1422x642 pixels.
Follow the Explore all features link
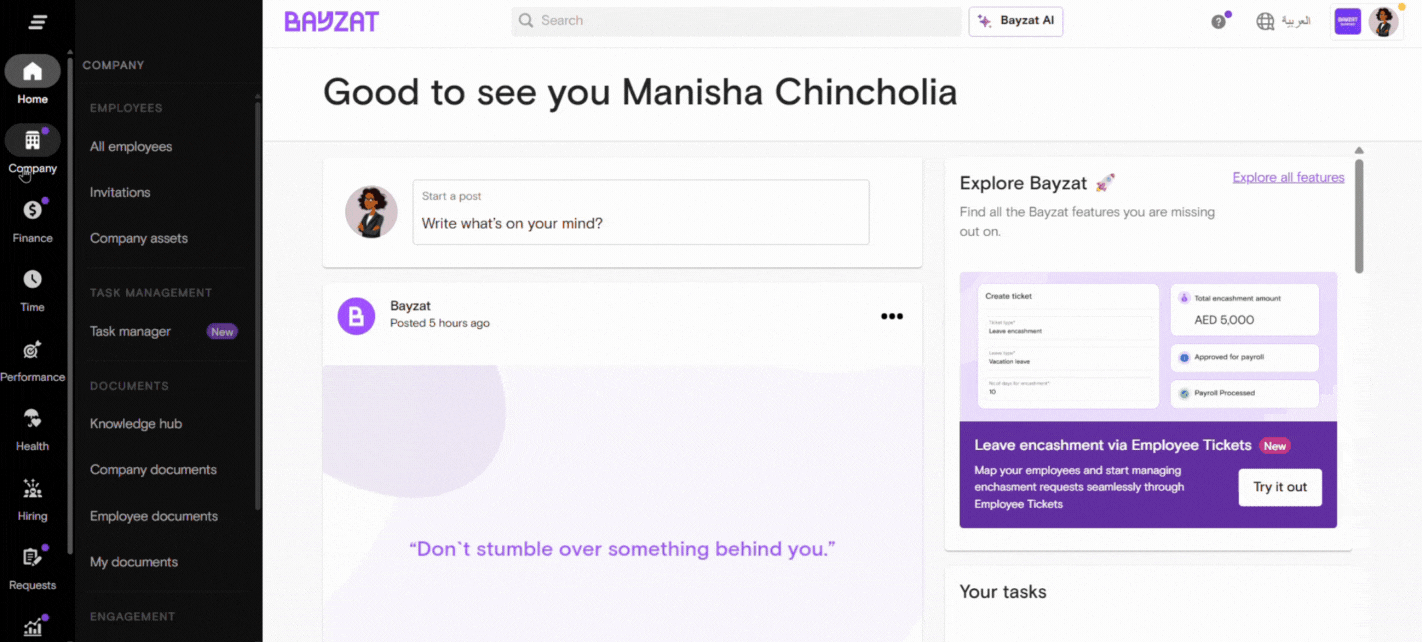point(1288,177)
